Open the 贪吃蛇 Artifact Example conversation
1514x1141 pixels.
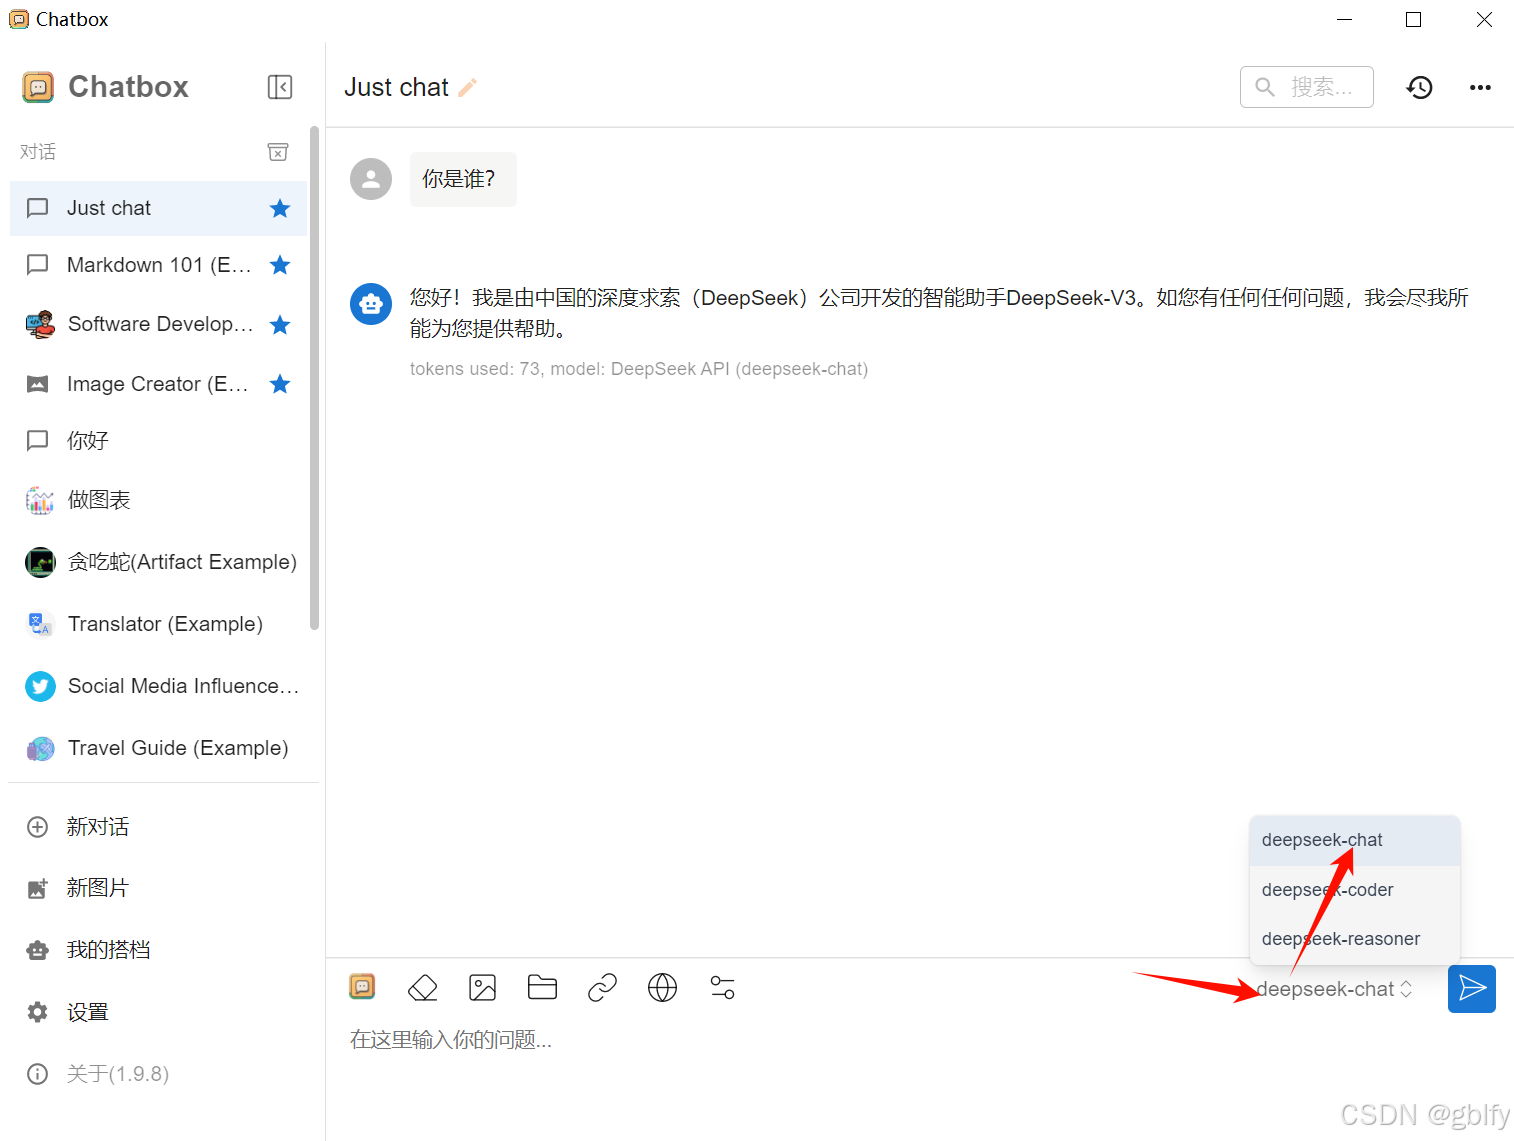(x=158, y=562)
